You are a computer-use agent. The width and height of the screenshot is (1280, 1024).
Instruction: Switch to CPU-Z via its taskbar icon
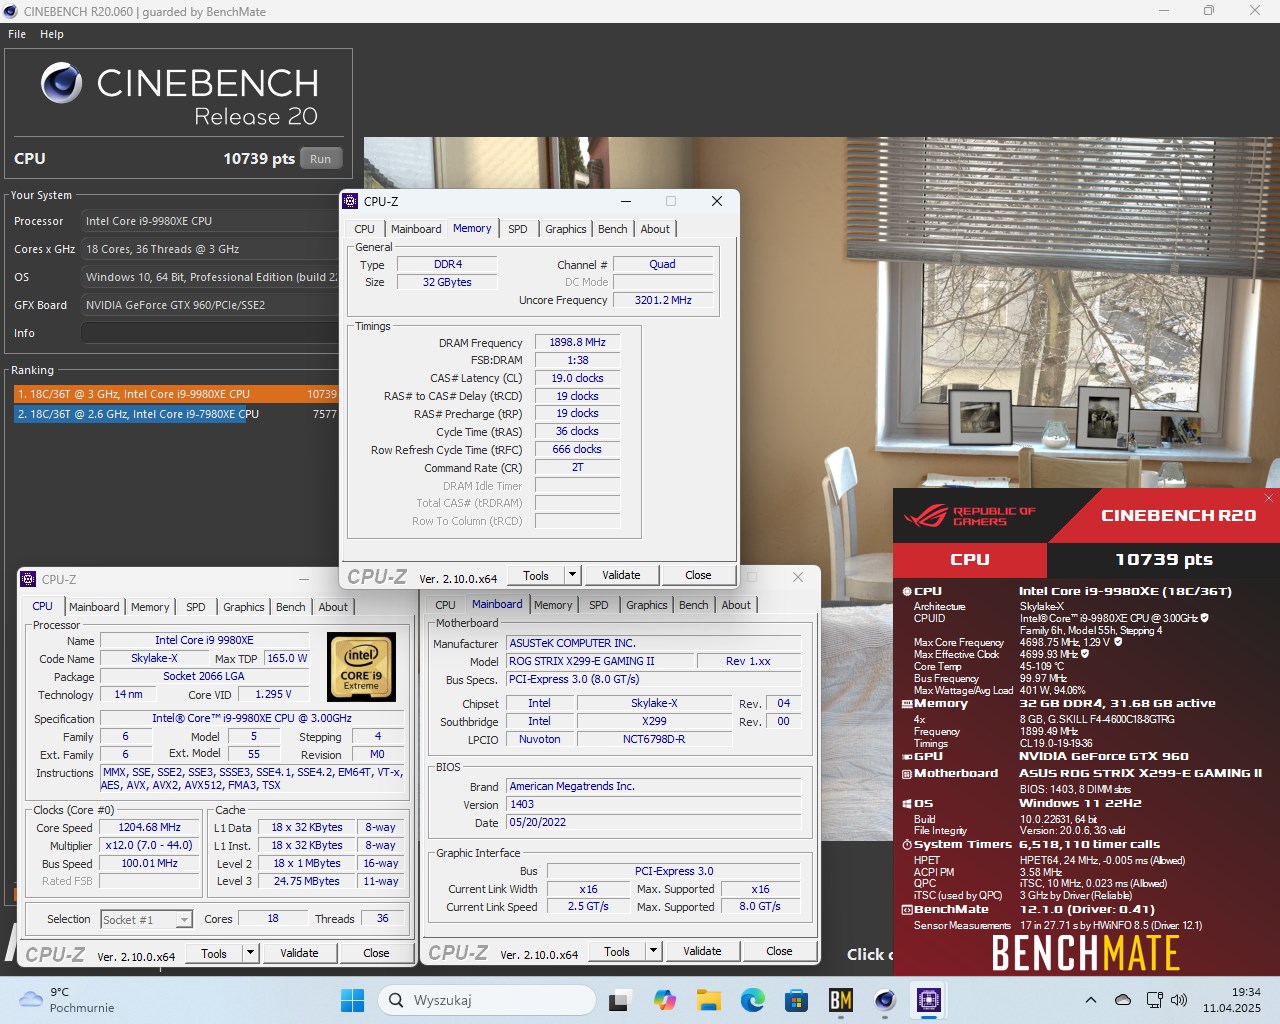tap(928, 1000)
